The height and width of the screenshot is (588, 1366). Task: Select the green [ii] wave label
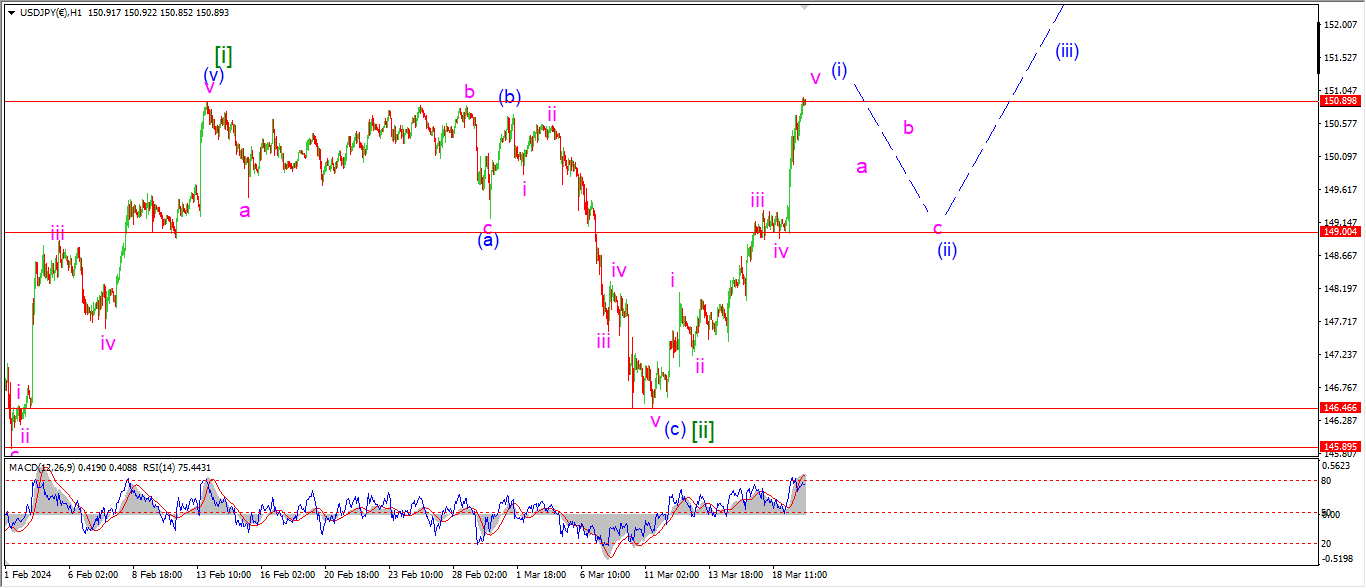[702, 431]
